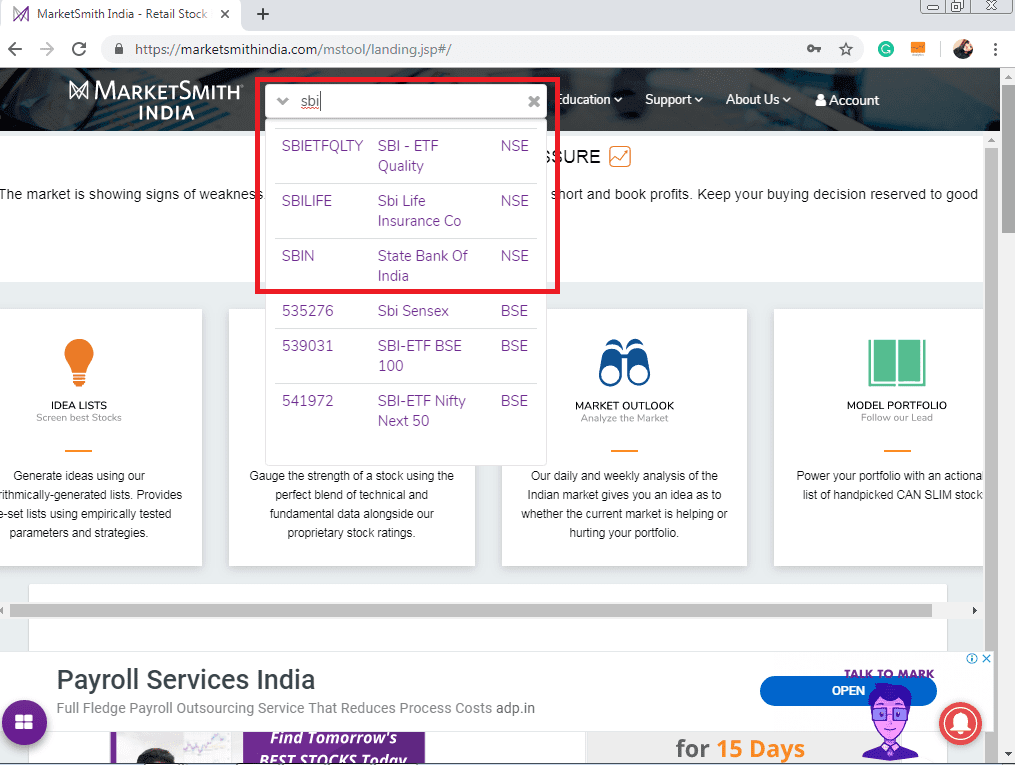Click the orange extension icon
The width and height of the screenshot is (1015, 765).
pos(917,49)
